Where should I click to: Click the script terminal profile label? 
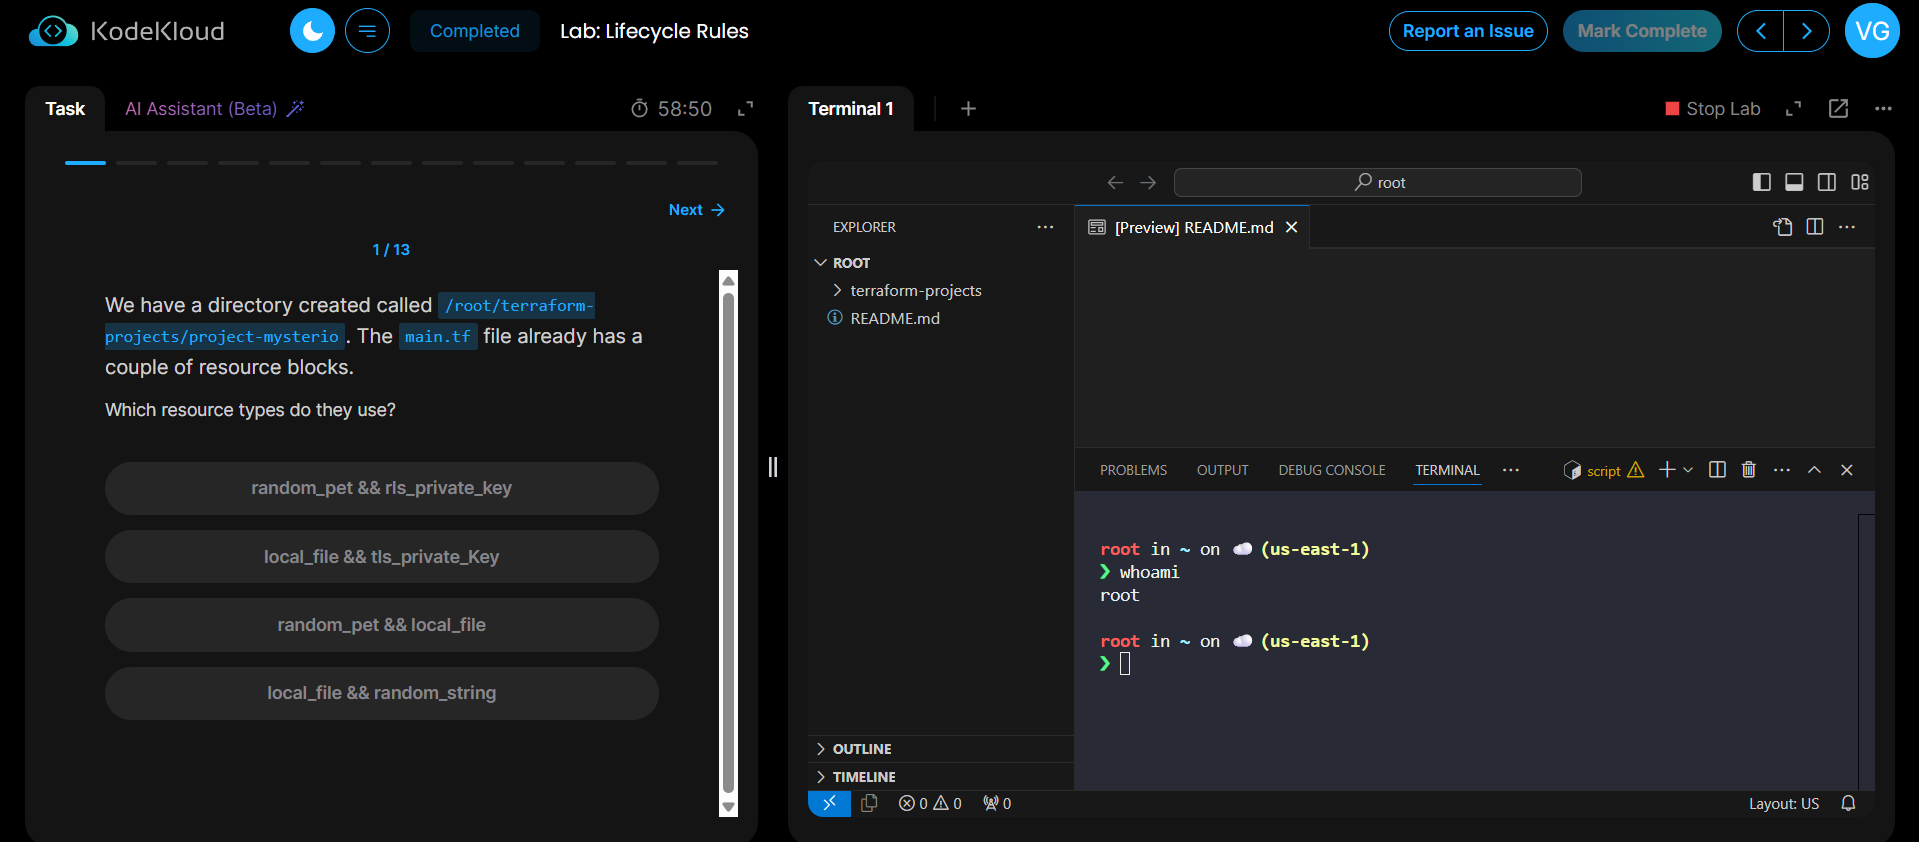(x=1603, y=470)
